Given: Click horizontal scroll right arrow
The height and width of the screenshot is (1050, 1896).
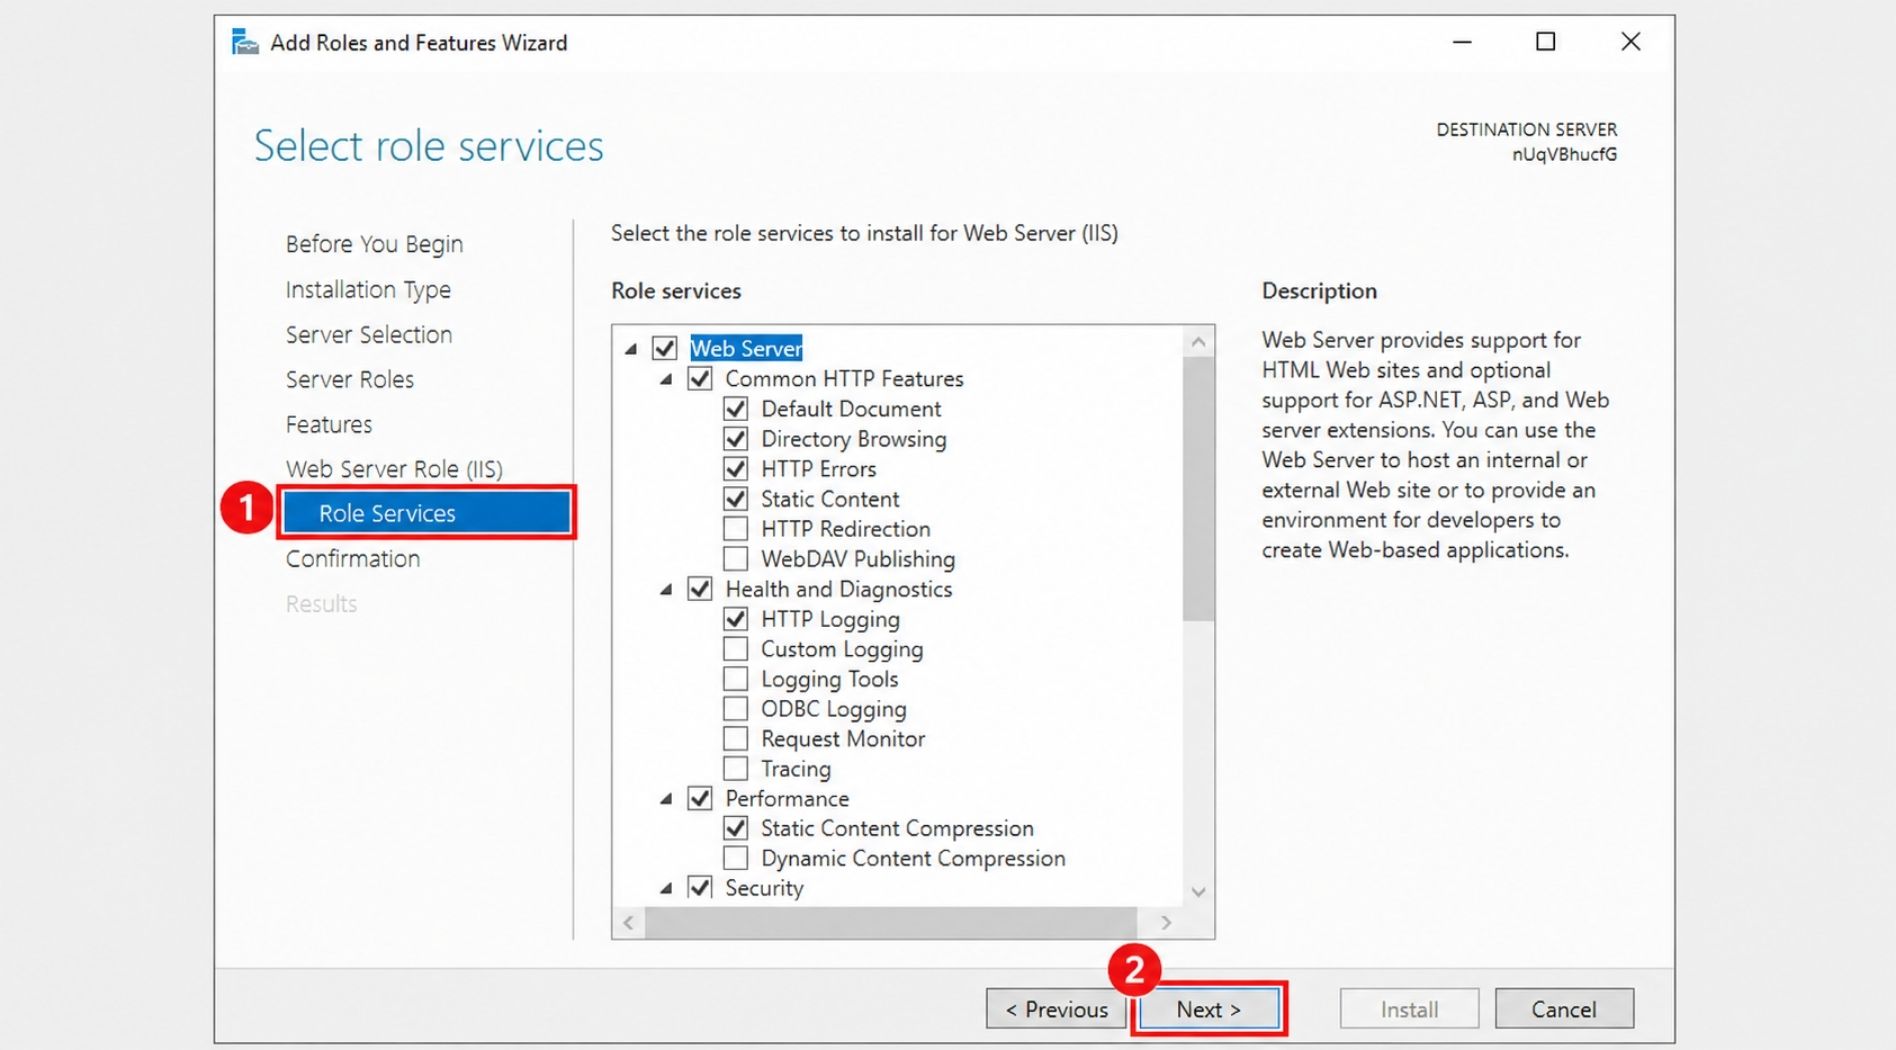Looking at the screenshot, I should [1166, 922].
